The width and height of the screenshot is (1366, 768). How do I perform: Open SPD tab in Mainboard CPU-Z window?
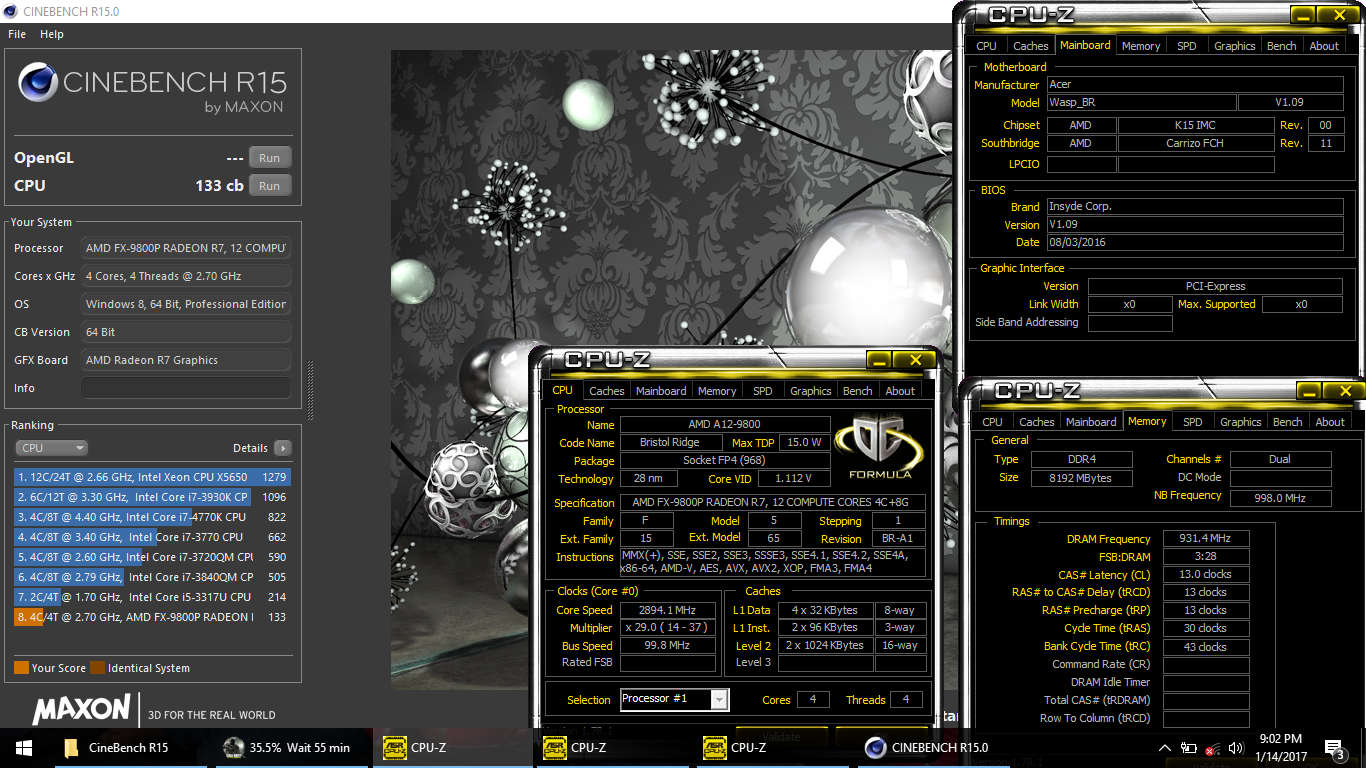1187,46
